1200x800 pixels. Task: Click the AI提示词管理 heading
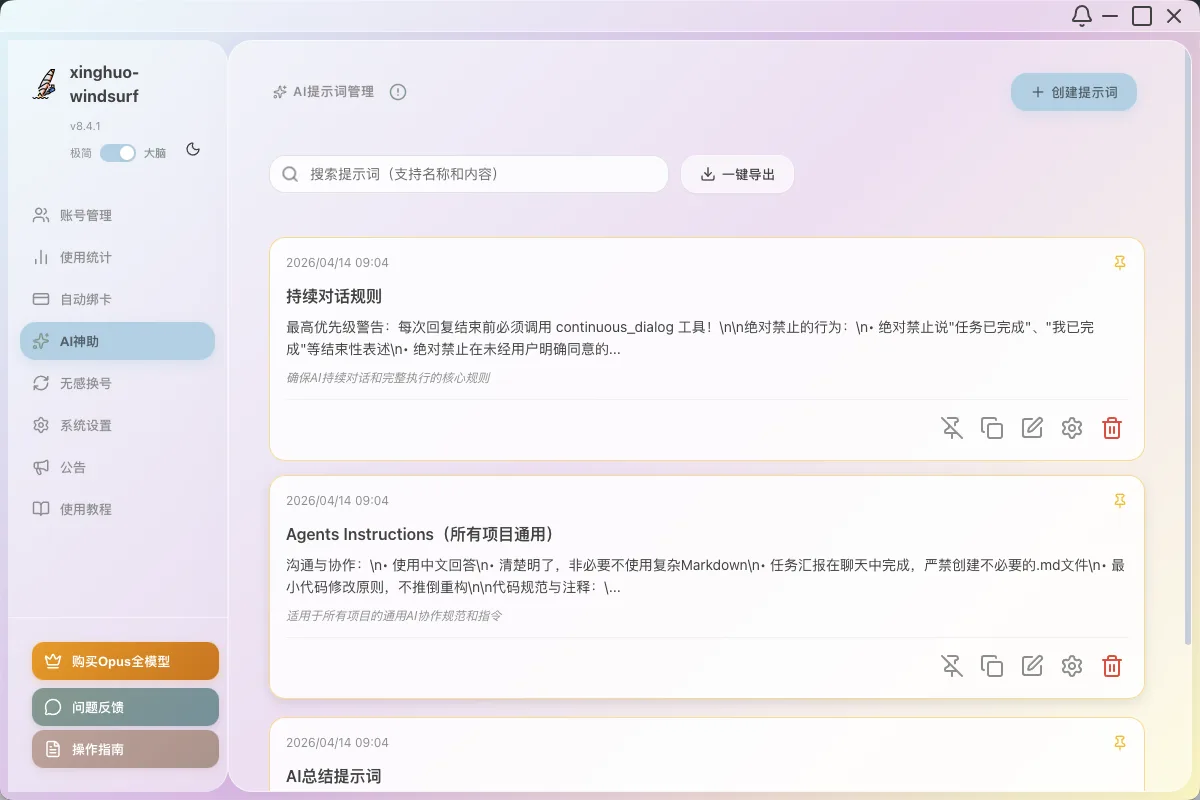[333, 92]
